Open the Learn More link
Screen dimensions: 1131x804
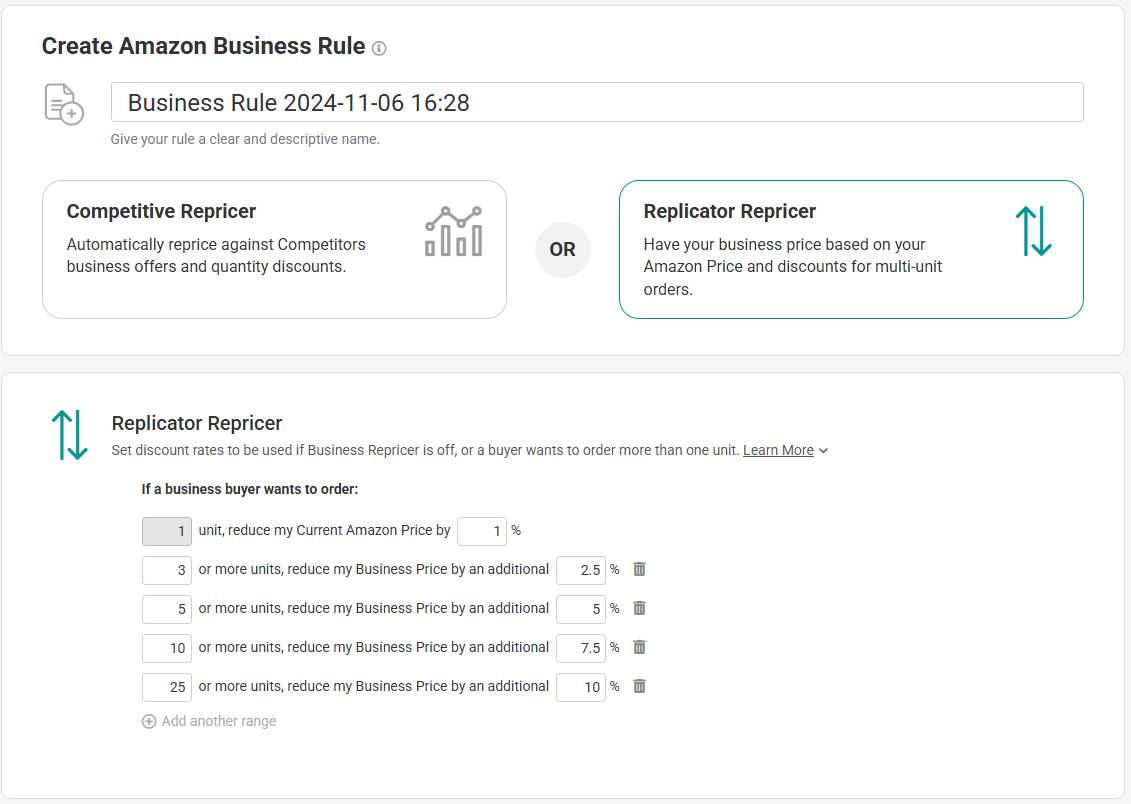[778, 450]
